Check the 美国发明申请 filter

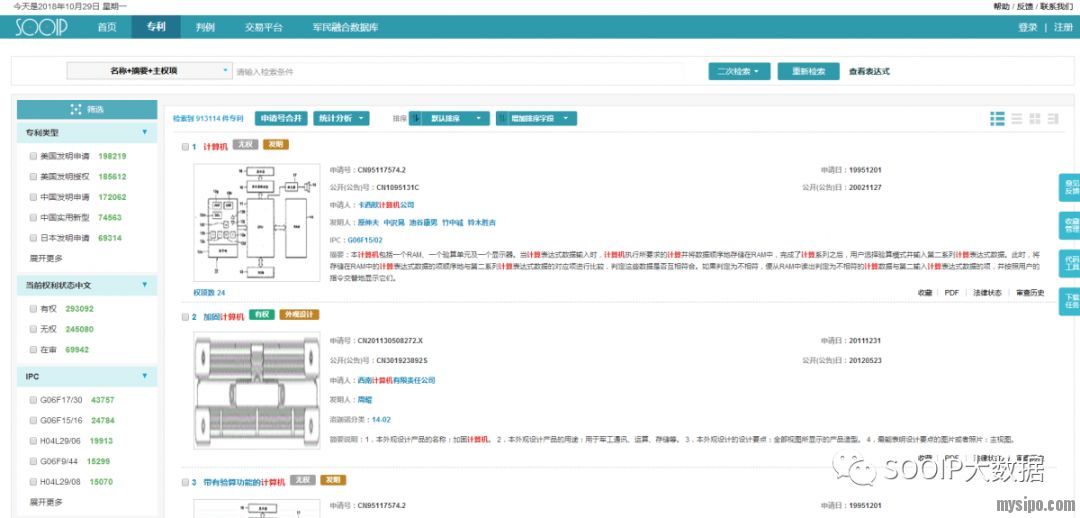33,157
